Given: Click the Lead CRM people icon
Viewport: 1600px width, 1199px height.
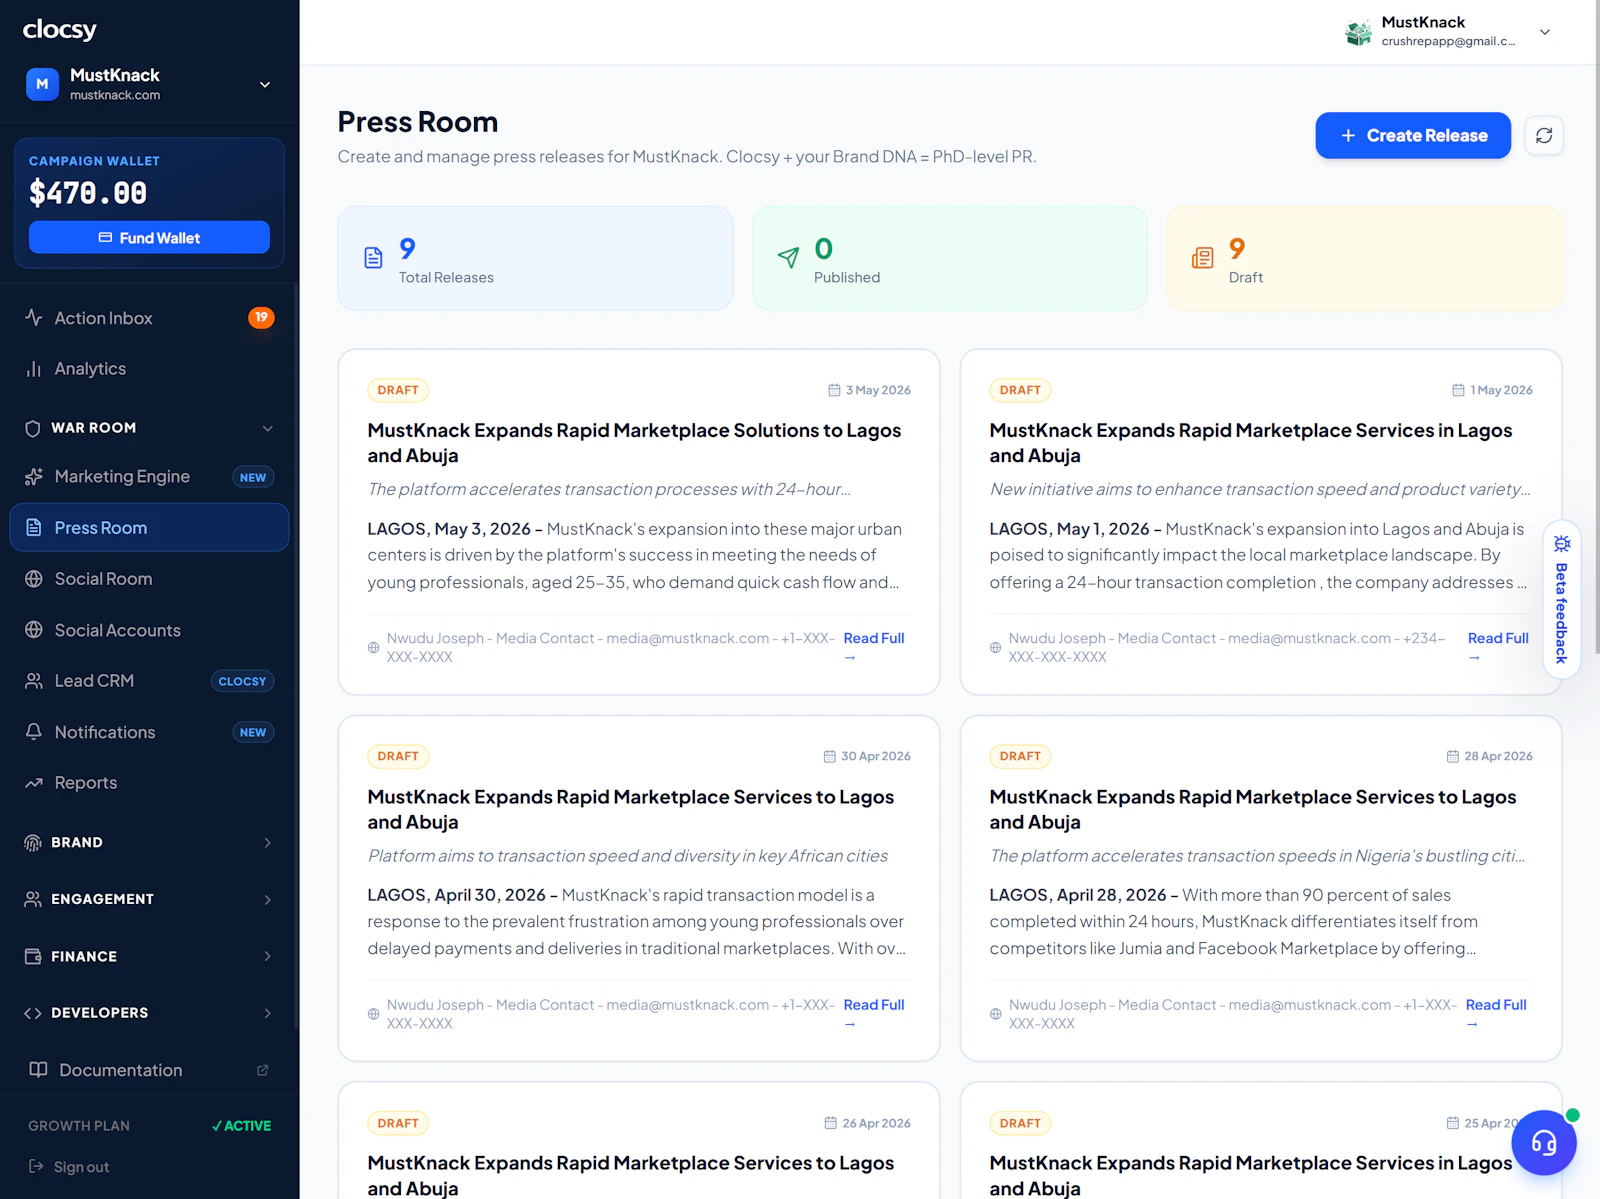Looking at the screenshot, I should point(34,681).
